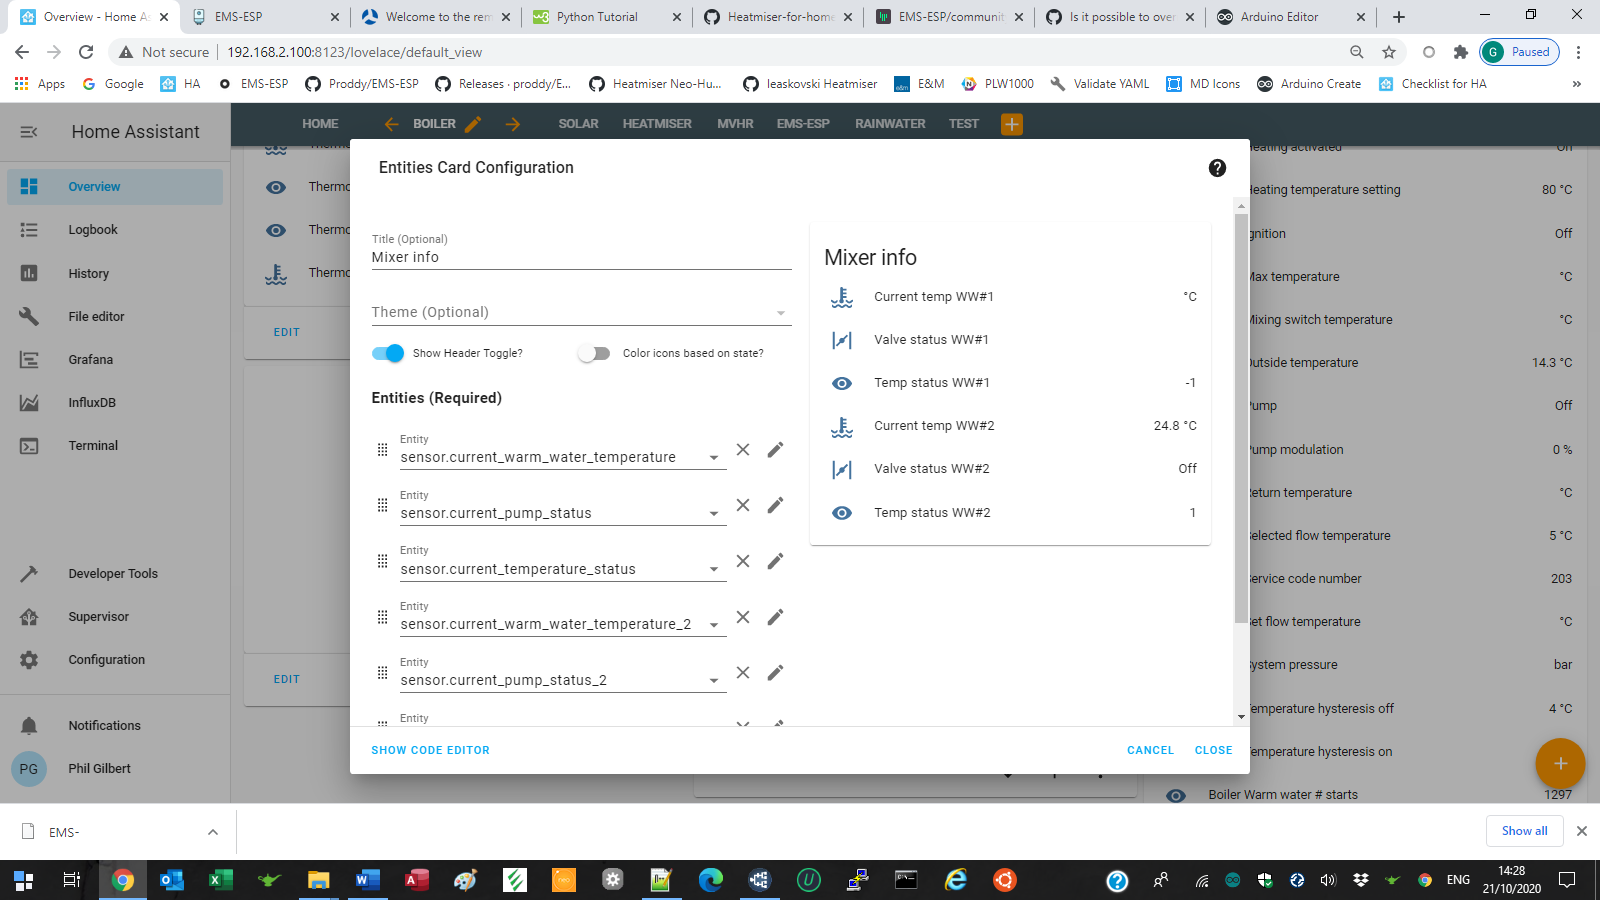Edit the sensor.current_warm_water_temperature entity
This screenshot has width=1600, height=900.
(x=775, y=450)
